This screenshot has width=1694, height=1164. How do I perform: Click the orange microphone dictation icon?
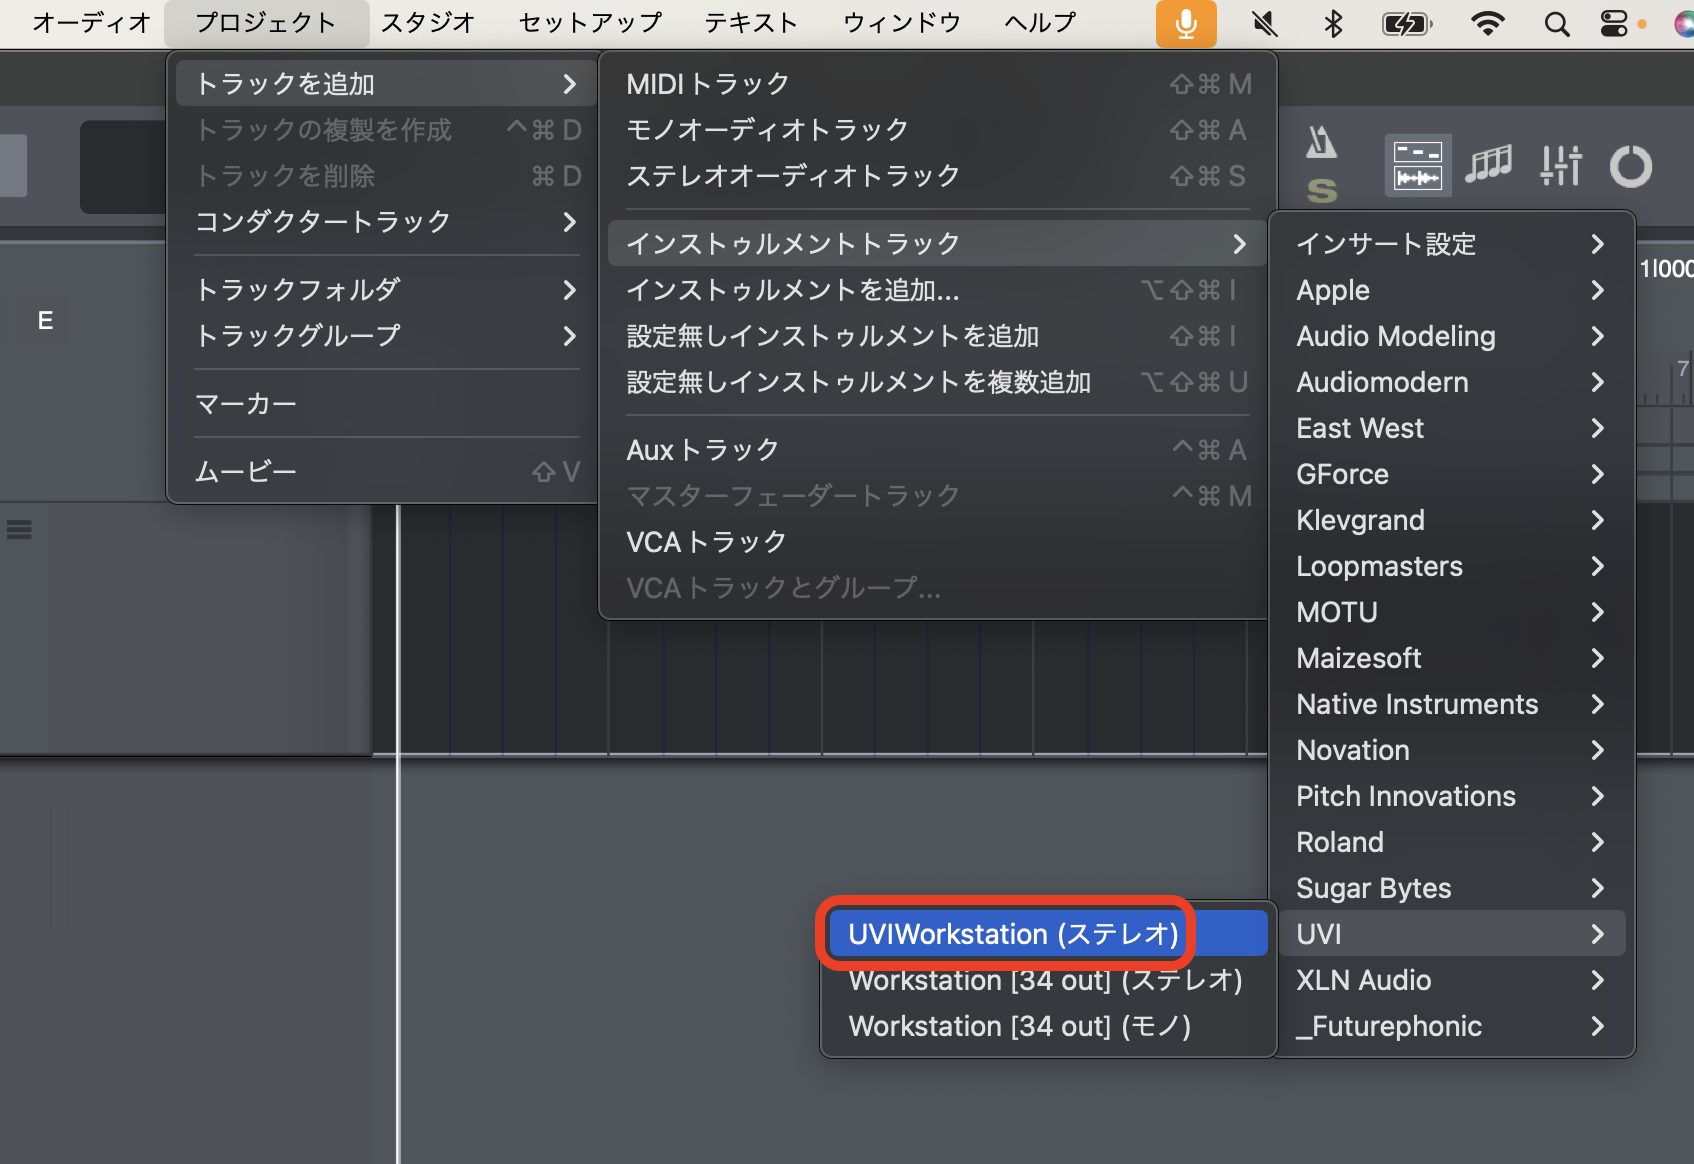(x=1186, y=23)
